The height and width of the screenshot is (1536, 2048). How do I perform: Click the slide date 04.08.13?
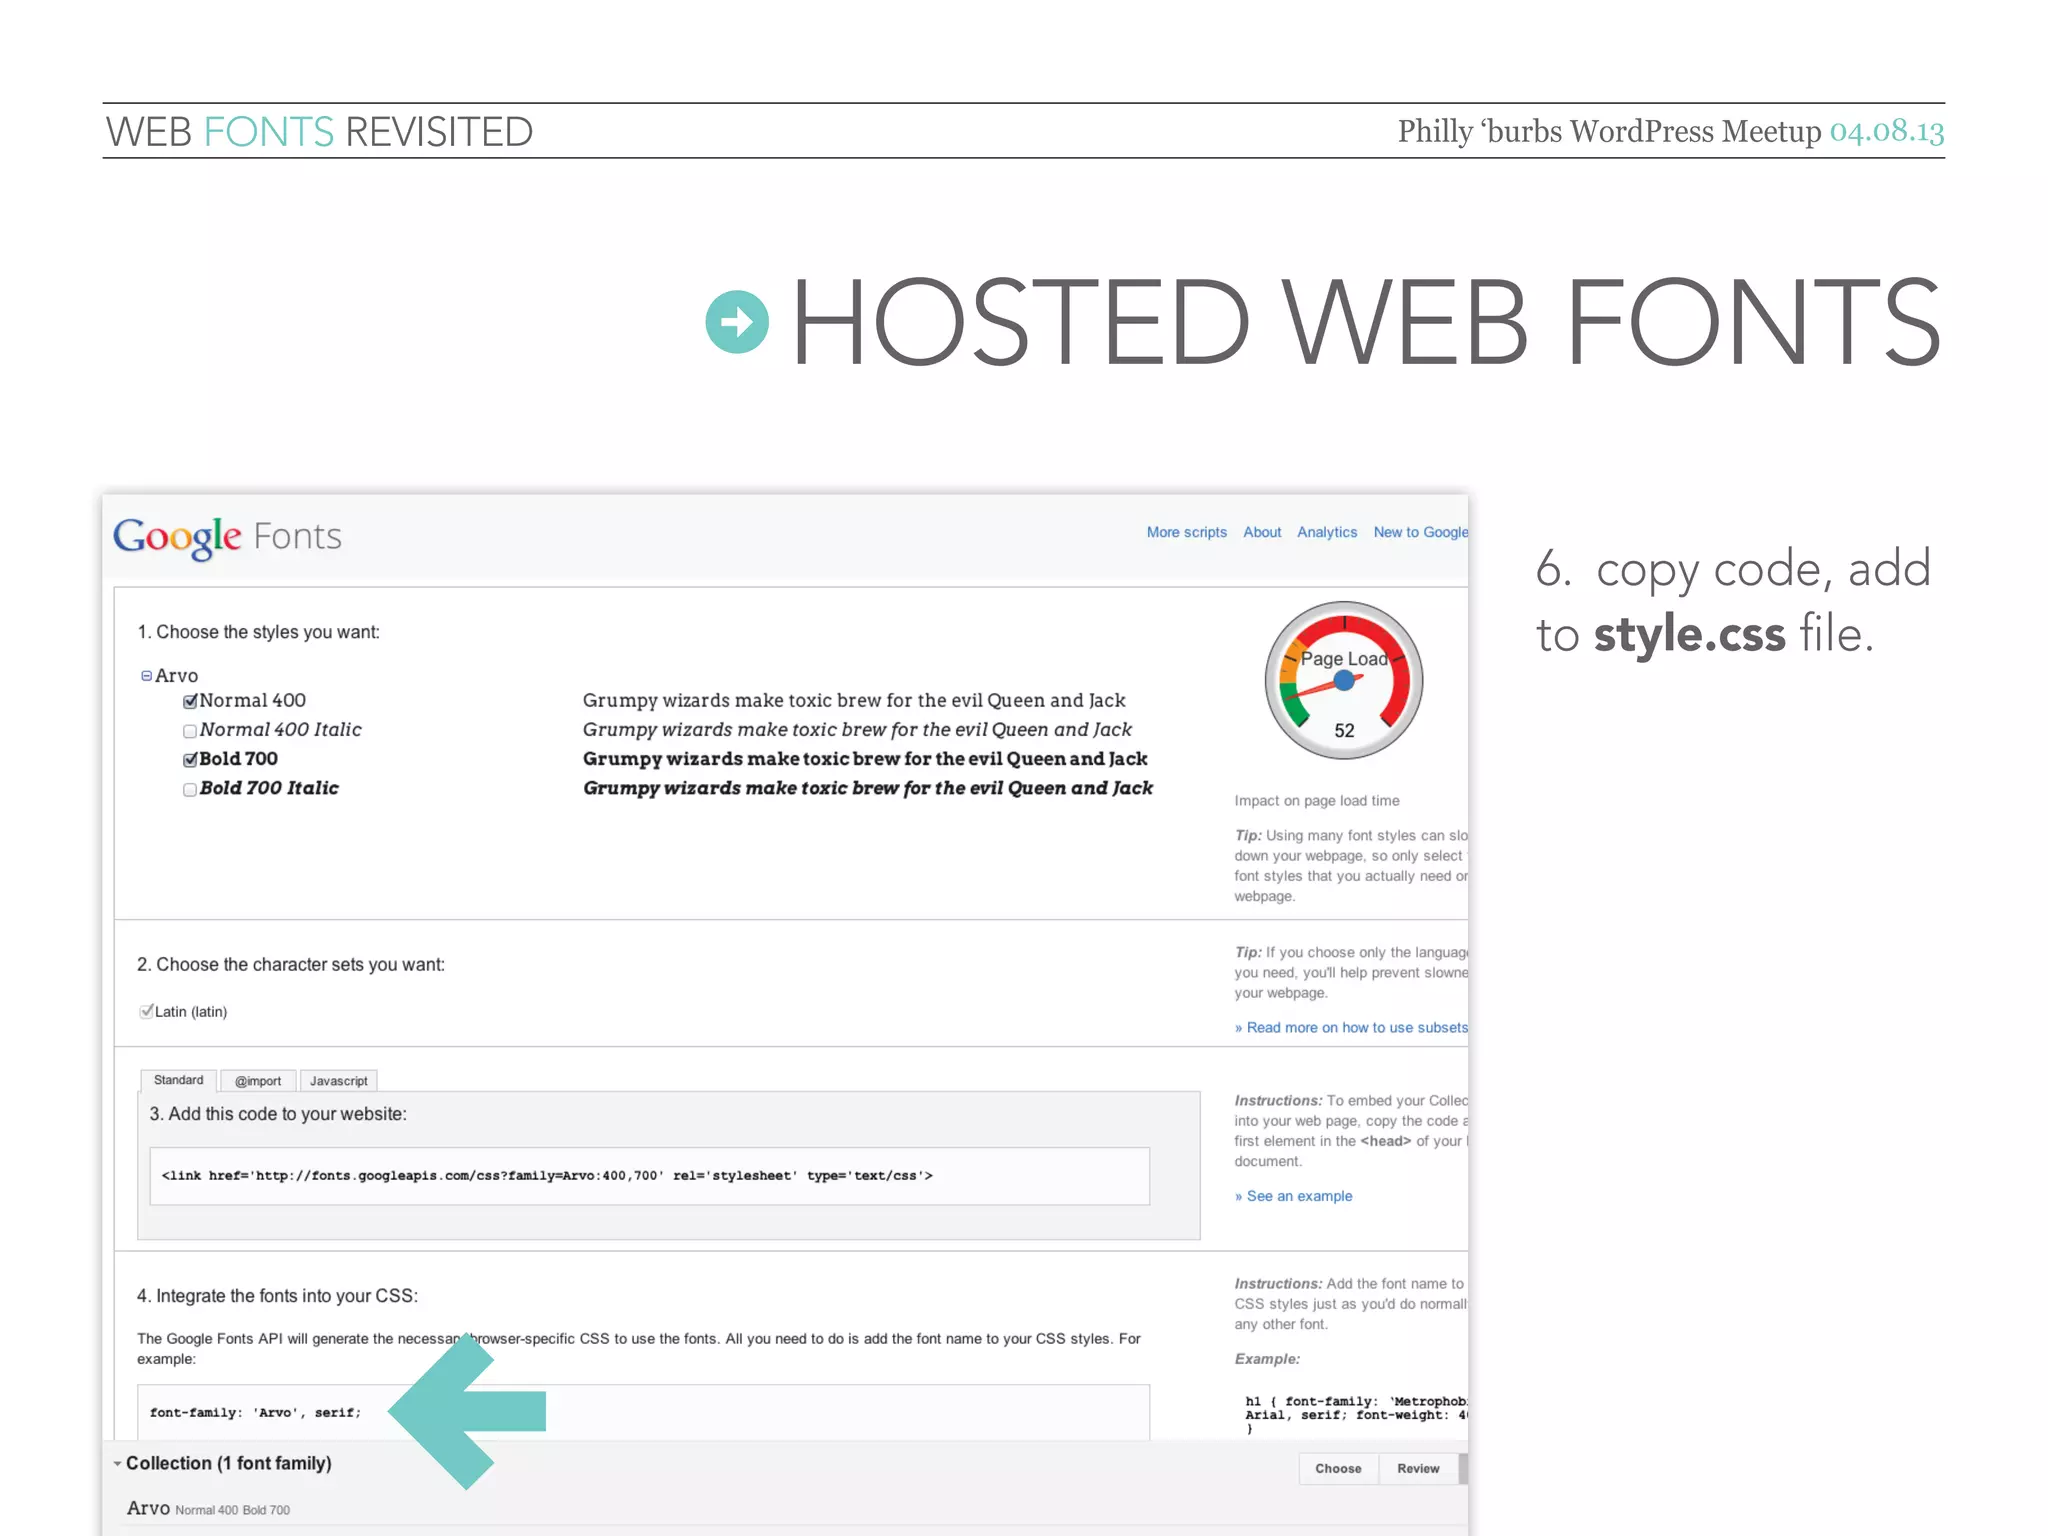point(1887,131)
